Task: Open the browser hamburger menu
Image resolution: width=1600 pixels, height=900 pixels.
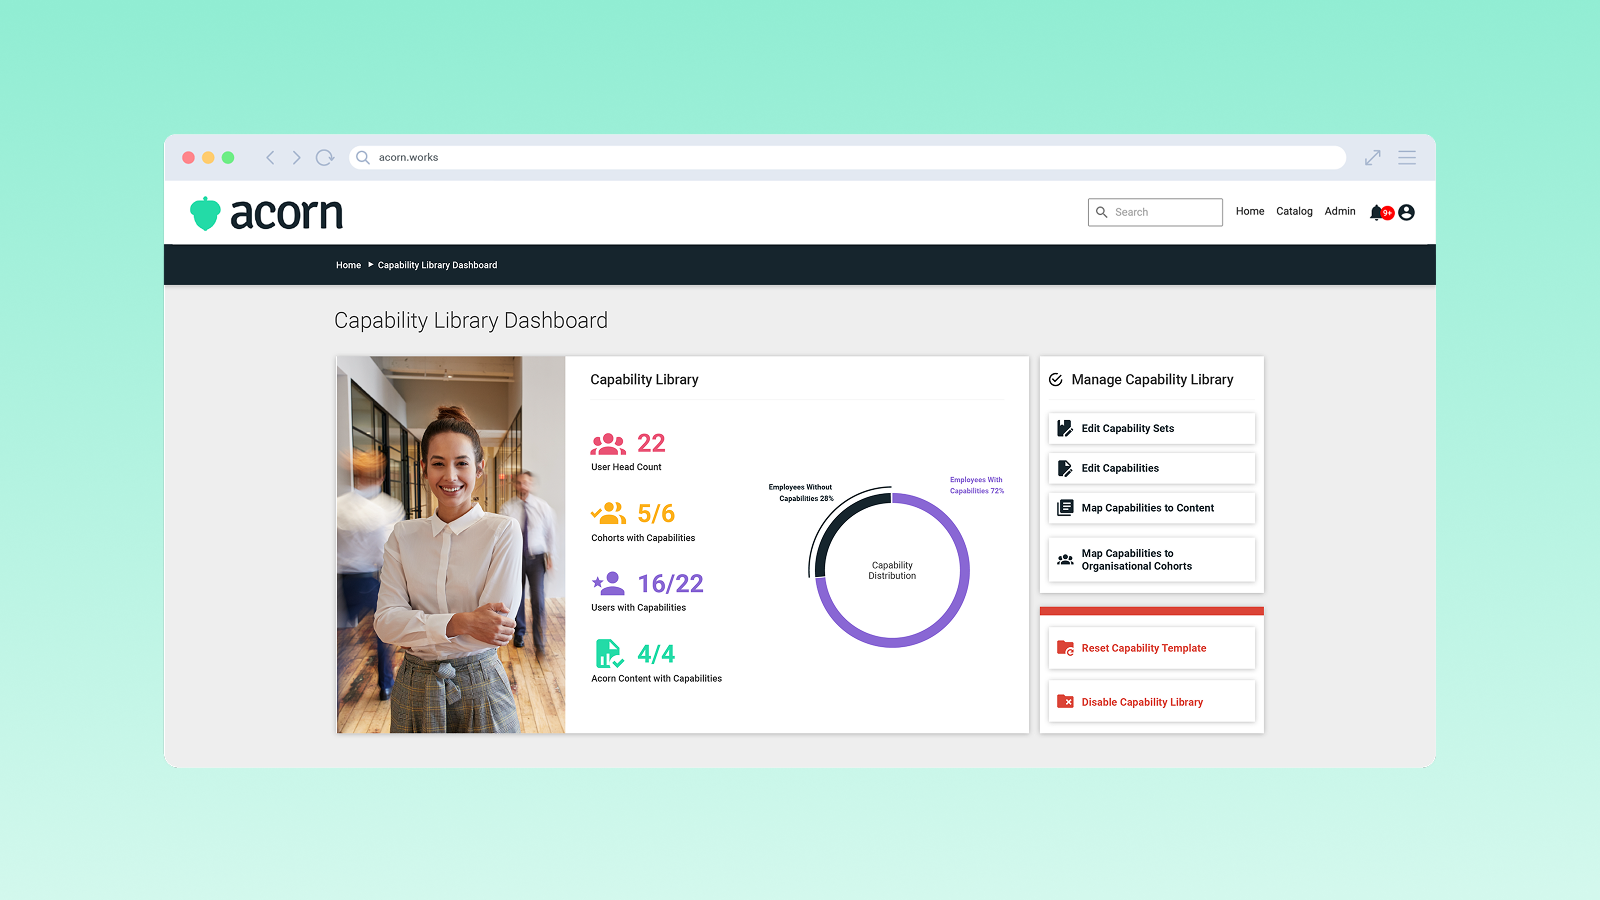Action: click(1407, 158)
